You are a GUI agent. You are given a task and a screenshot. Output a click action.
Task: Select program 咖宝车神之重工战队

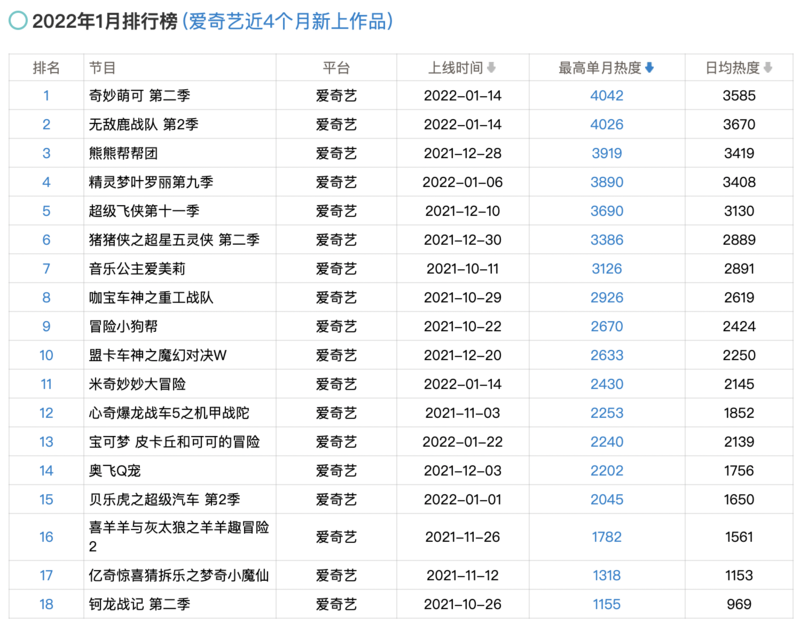[151, 297]
